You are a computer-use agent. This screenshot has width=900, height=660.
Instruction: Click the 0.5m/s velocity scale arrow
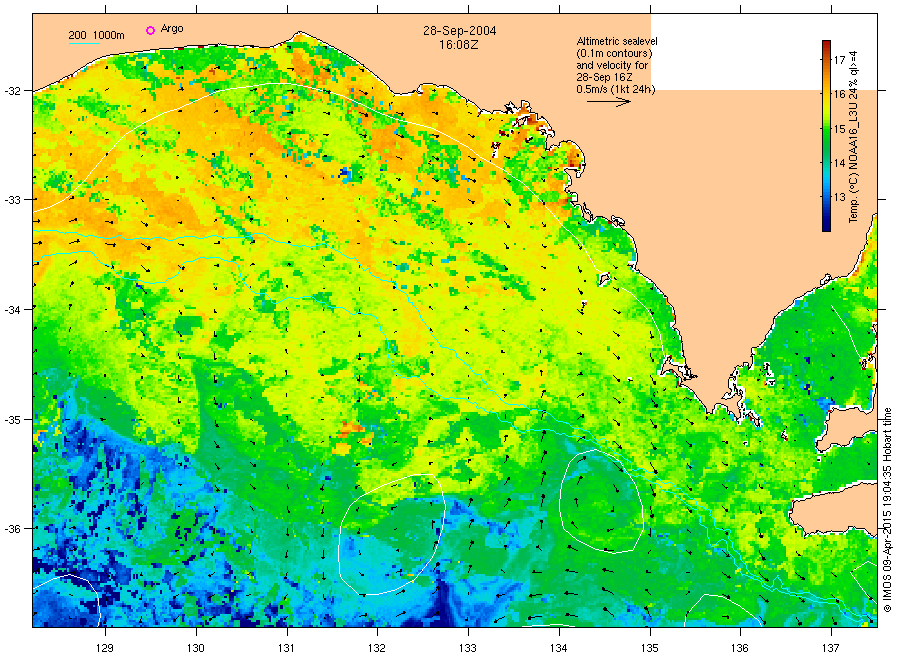coord(609,102)
